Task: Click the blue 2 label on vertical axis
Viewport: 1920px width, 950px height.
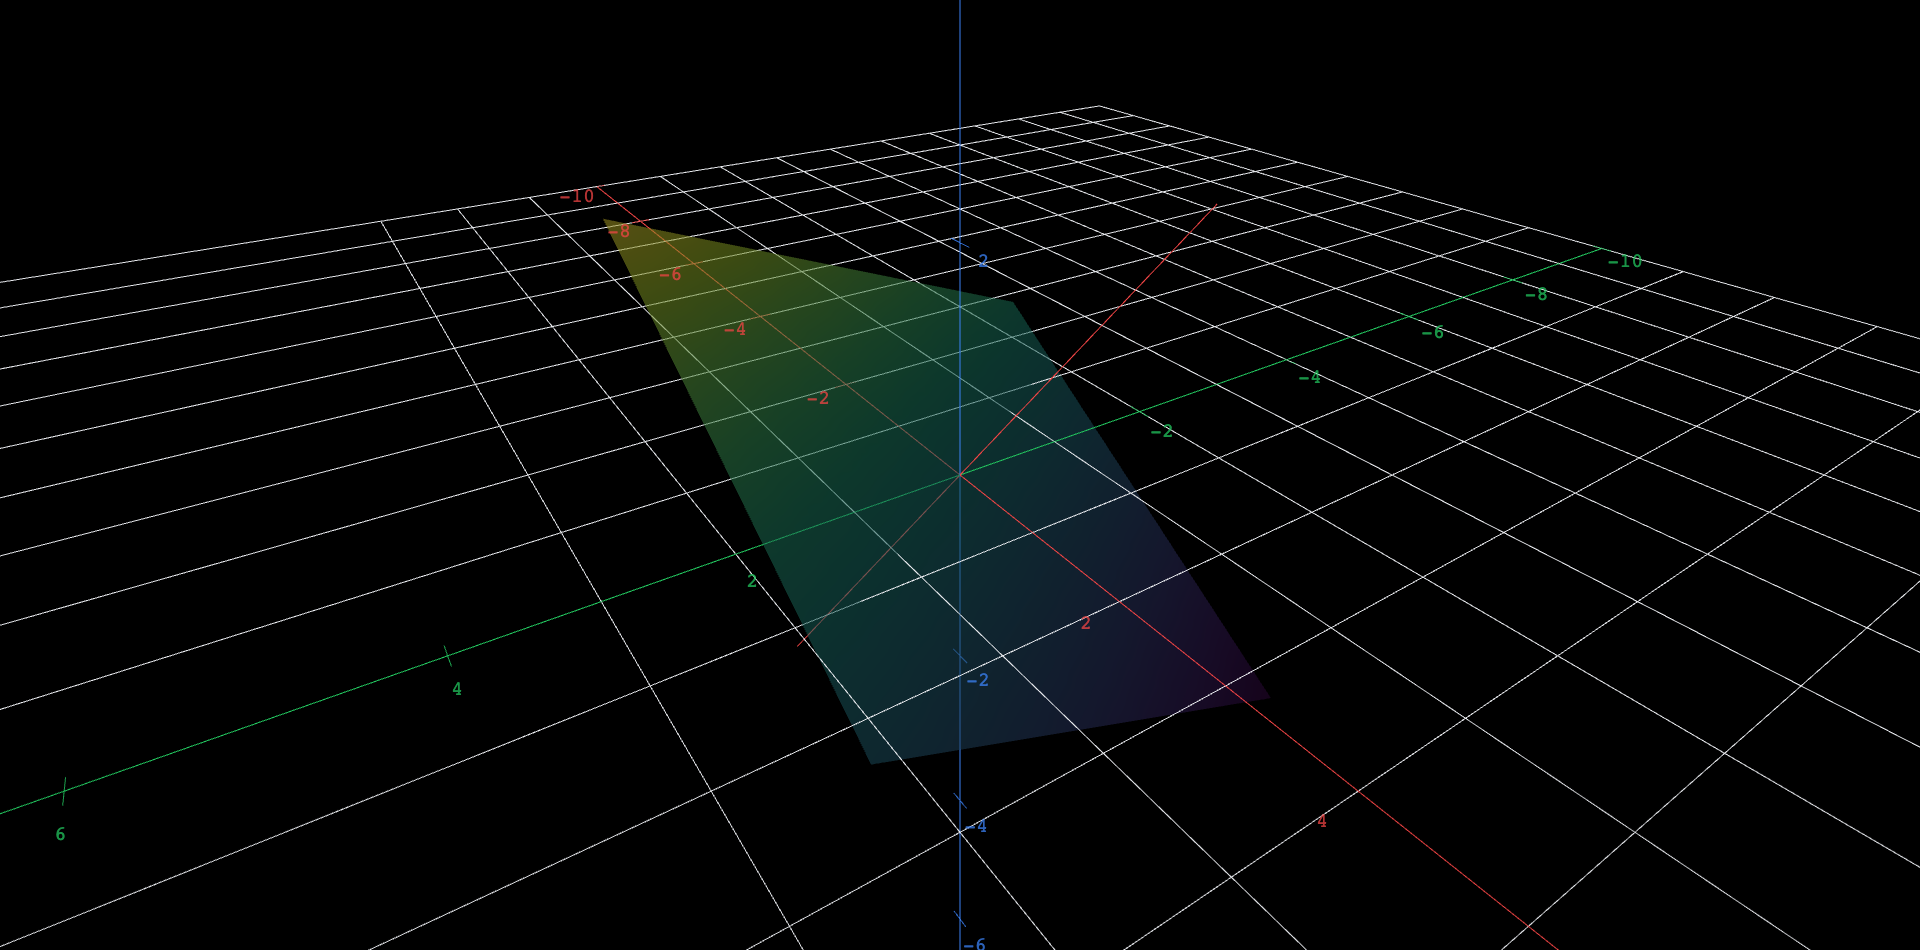Action: [x=983, y=261]
